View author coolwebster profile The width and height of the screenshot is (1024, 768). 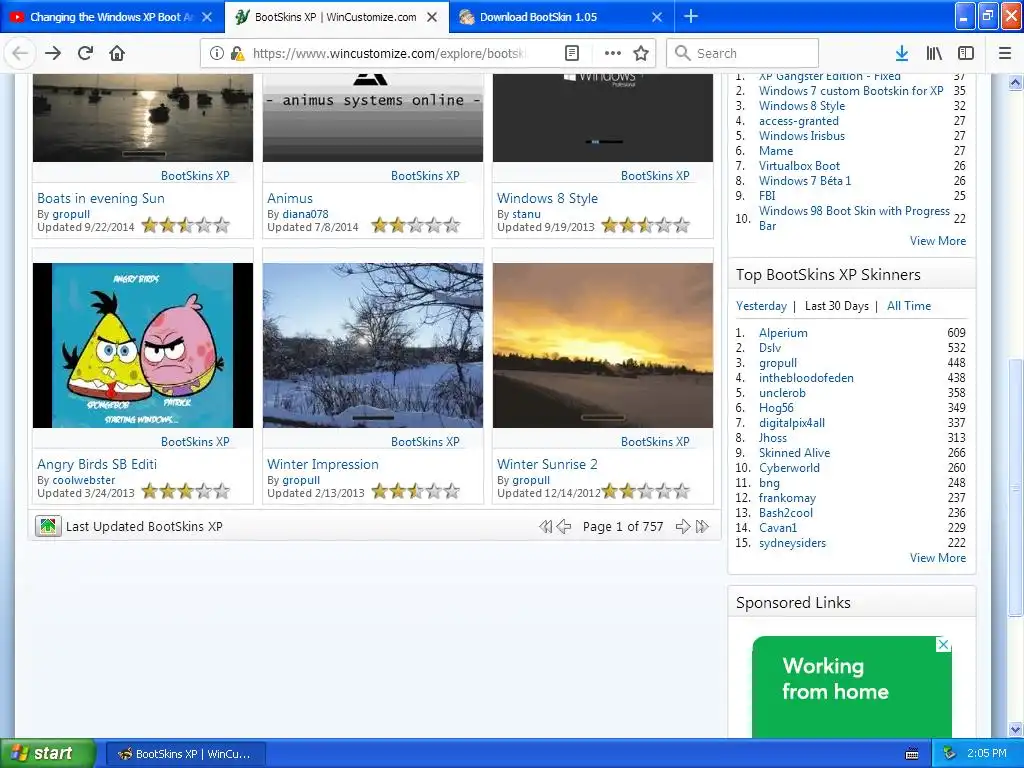point(84,480)
